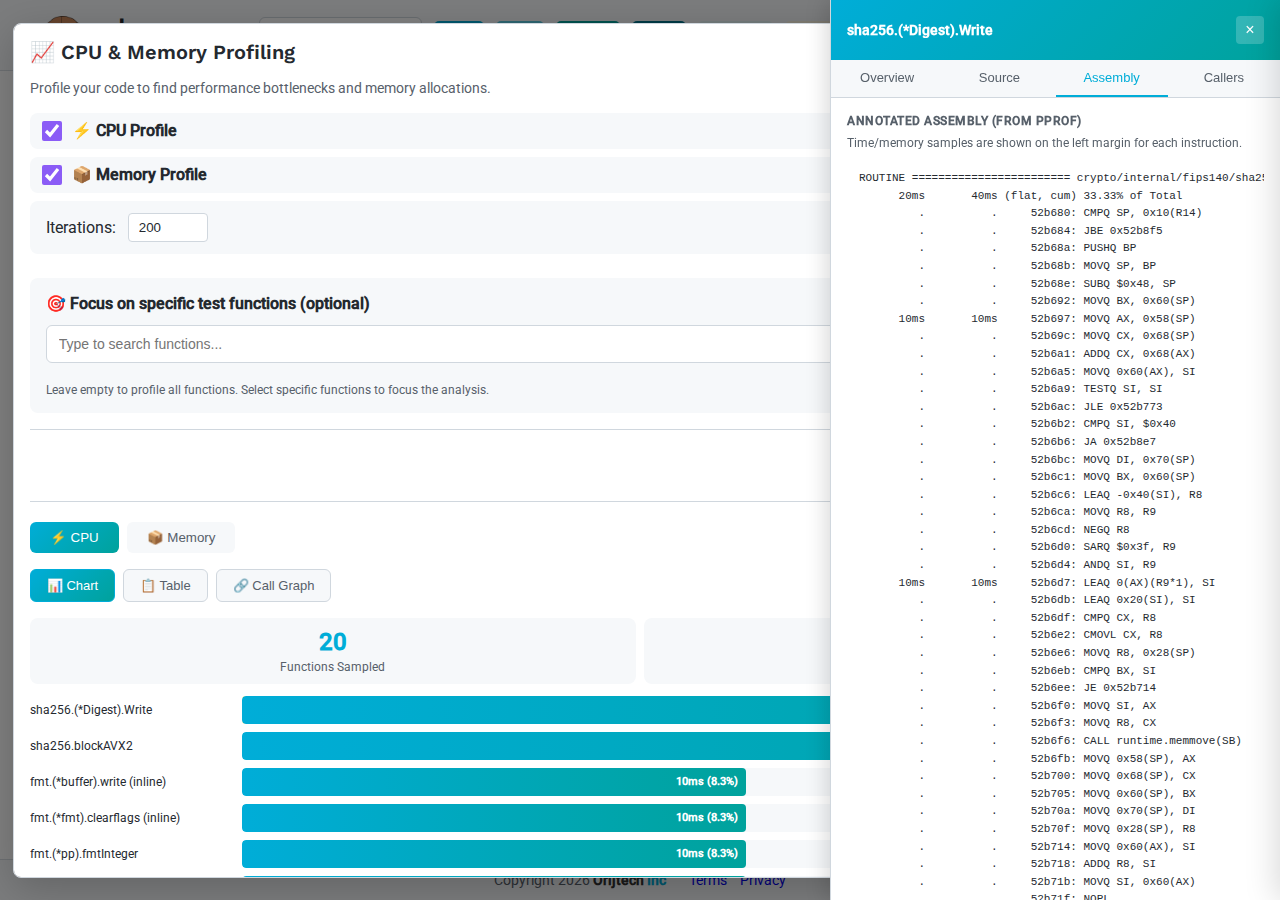Close the sha256 Digest Write panel
Viewport: 1280px width, 900px height.
[x=1249, y=30]
